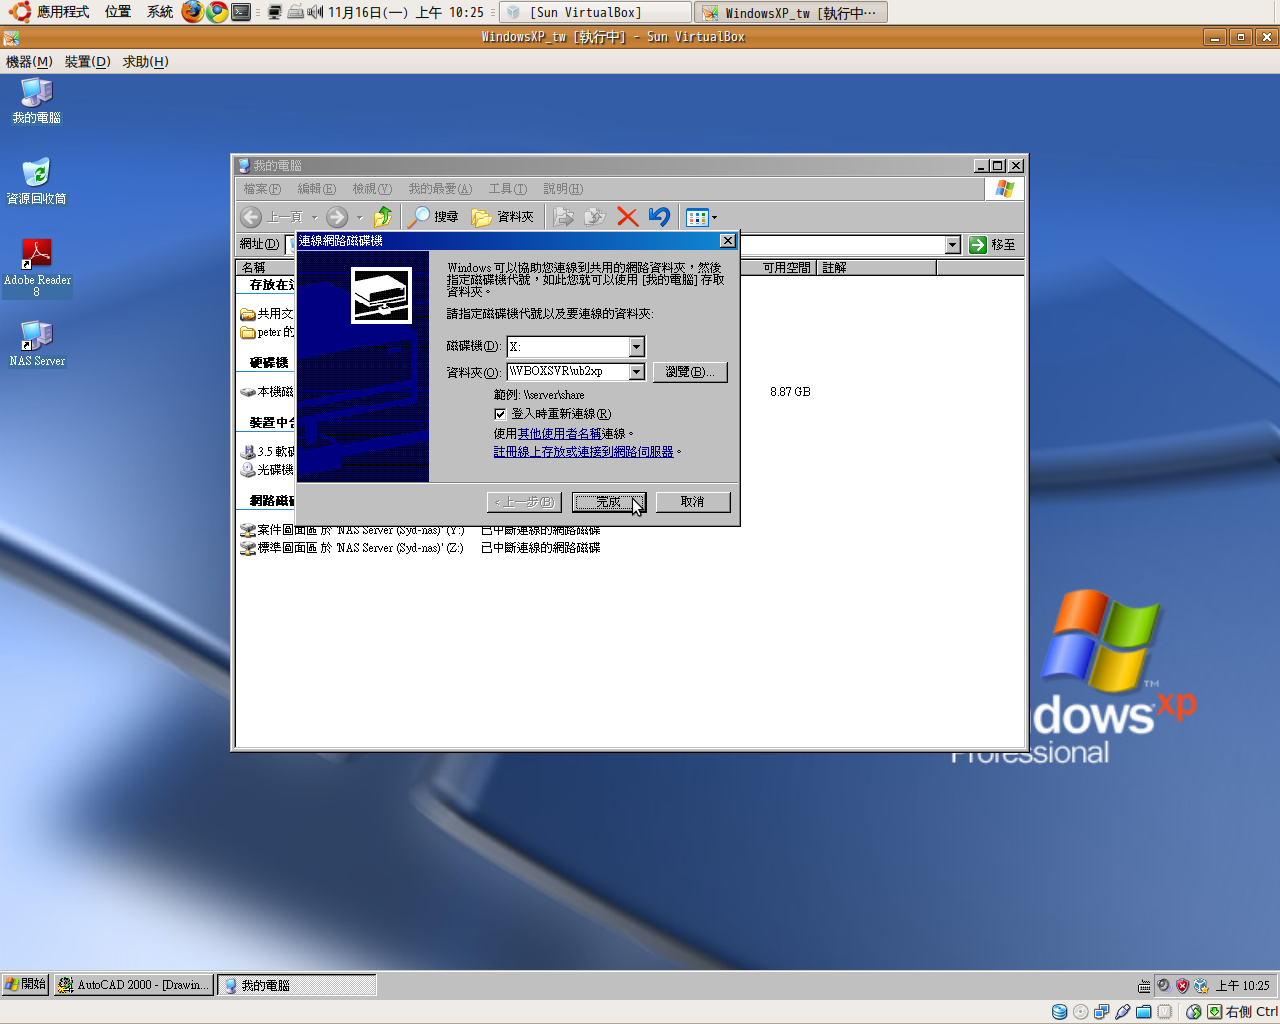Click the 其他使用者名稱 link
1280x1024 pixels.
pyautogui.click(x=559, y=434)
